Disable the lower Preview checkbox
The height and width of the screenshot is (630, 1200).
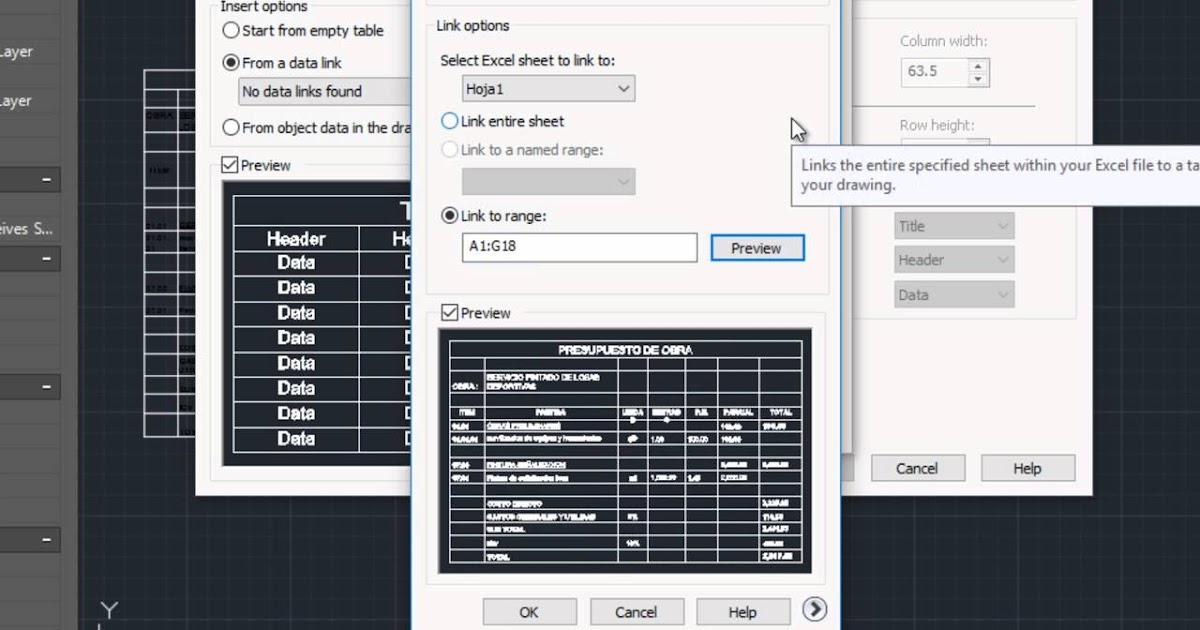click(448, 312)
